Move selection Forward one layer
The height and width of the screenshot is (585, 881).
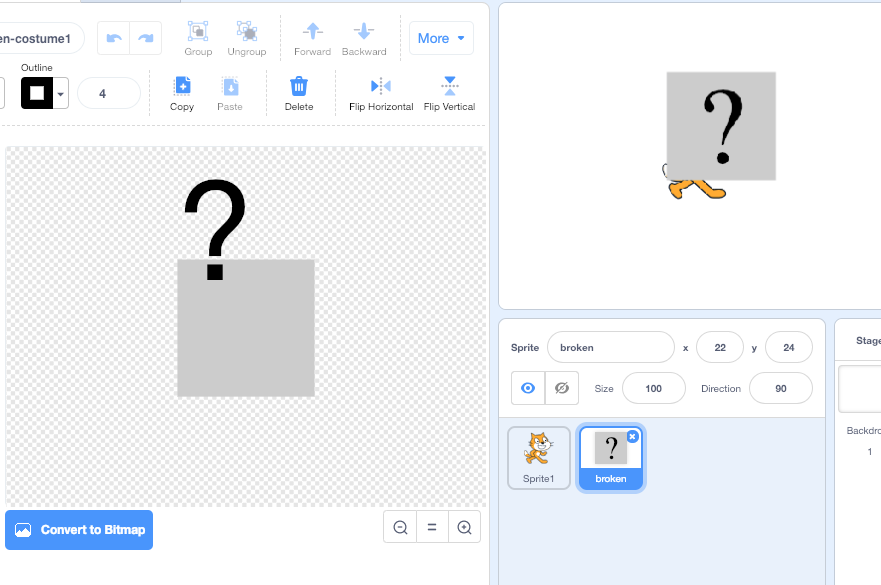coord(312,39)
